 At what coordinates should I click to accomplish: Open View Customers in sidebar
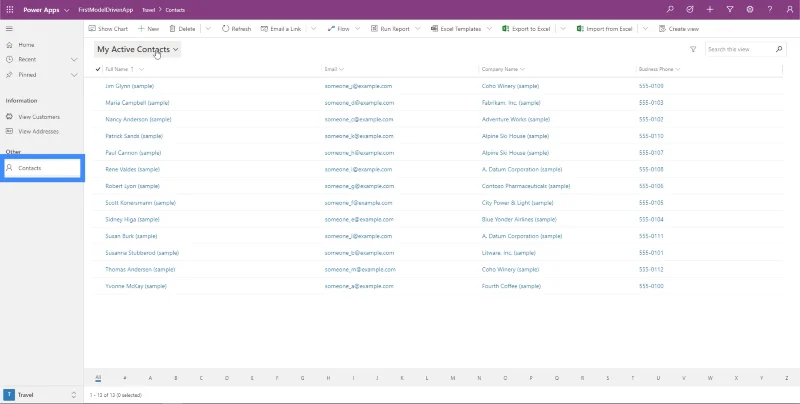(x=39, y=117)
